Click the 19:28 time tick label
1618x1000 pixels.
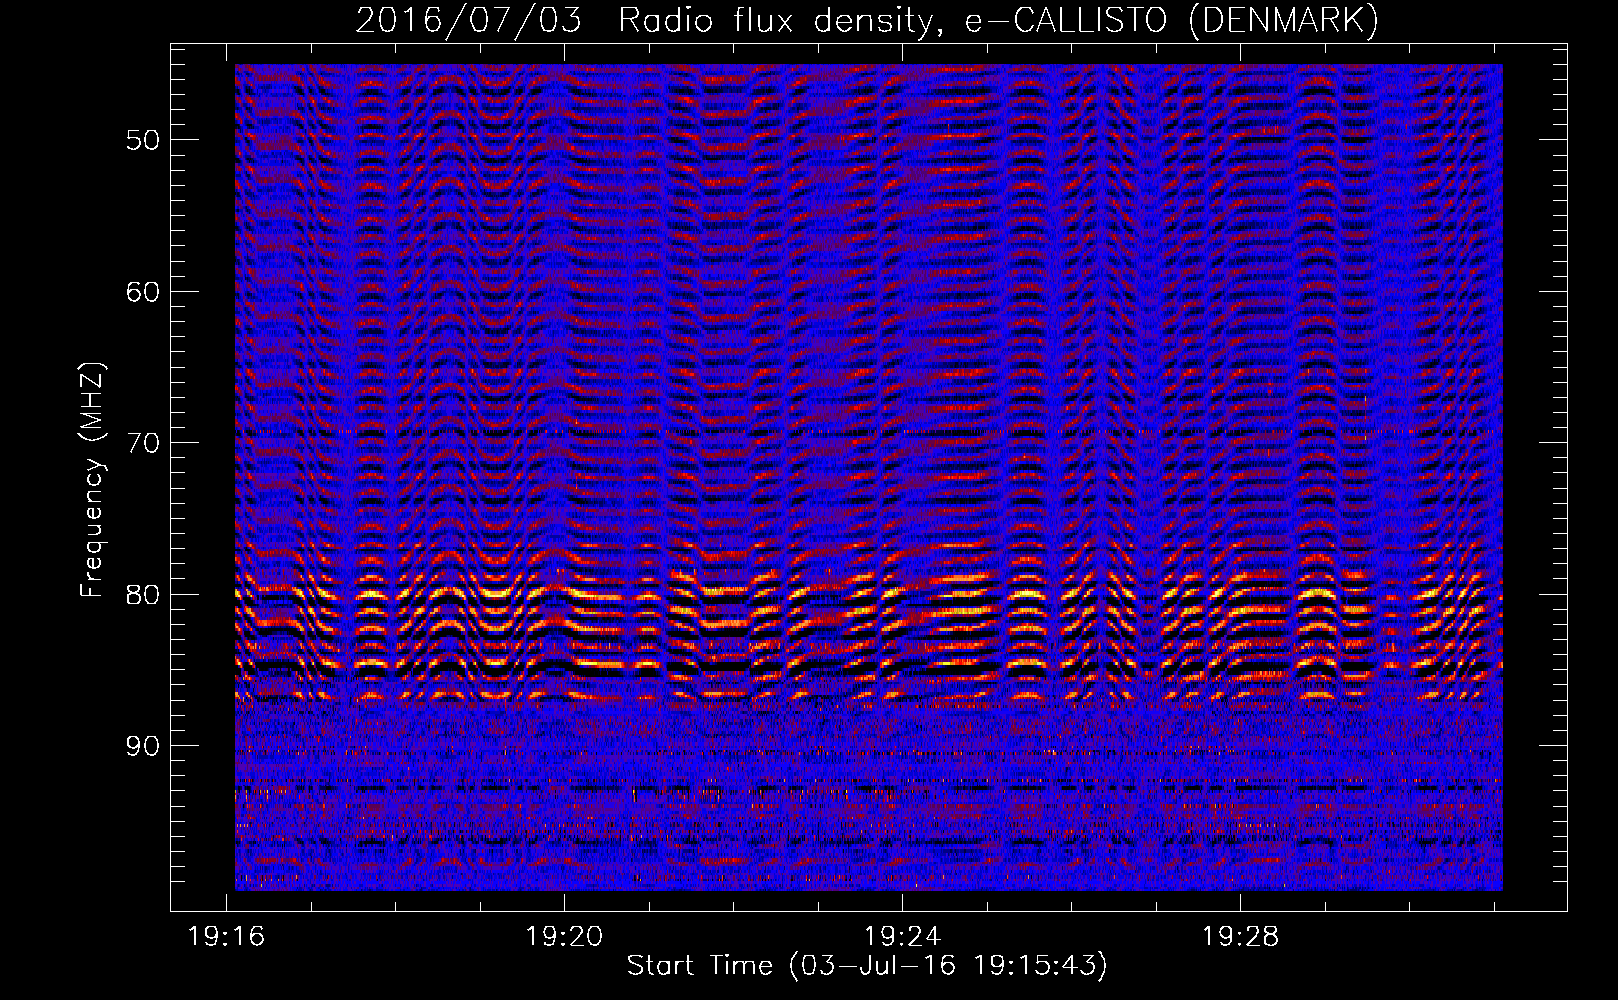point(1241,937)
